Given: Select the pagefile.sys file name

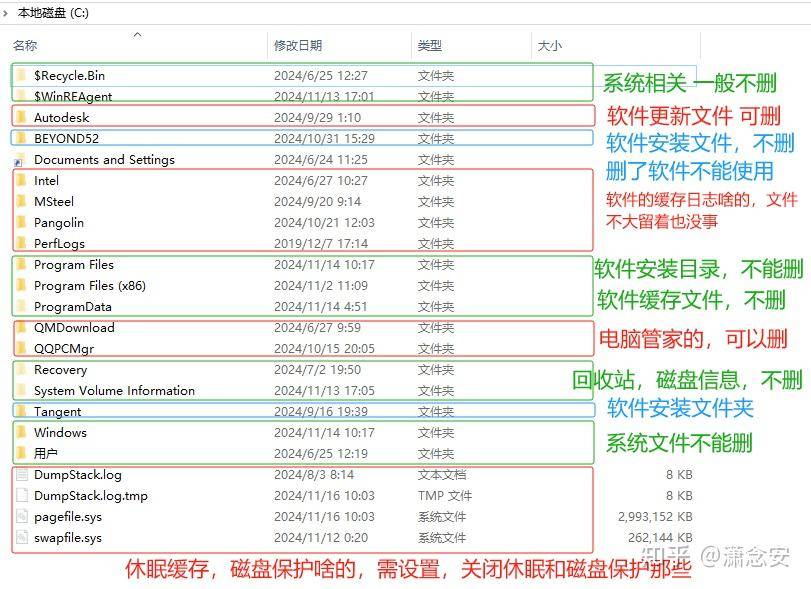Looking at the screenshot, I should (x=68, y=517).
